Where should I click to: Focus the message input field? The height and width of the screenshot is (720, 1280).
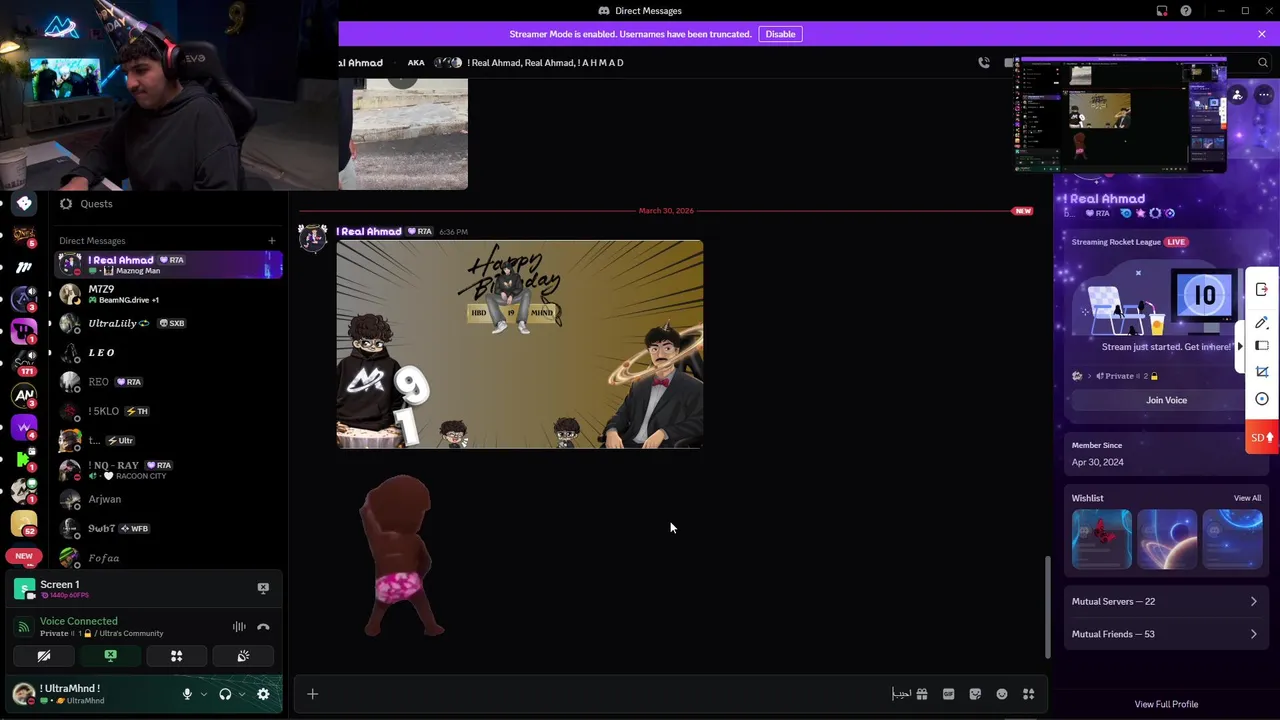(x=605, y=694)
